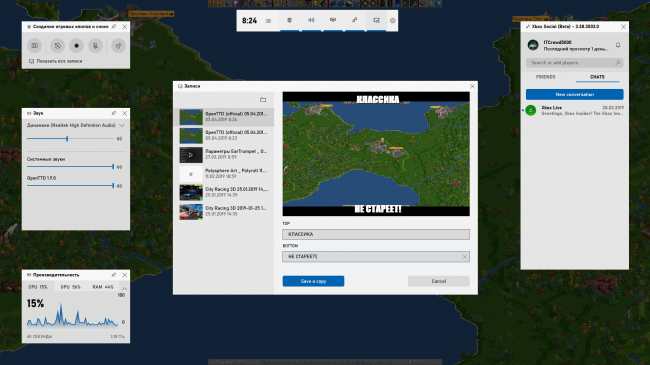Viewport: 650px width, 365px height.
Task: Toggle microphone in the capture widget
Action: coord(95,46)
